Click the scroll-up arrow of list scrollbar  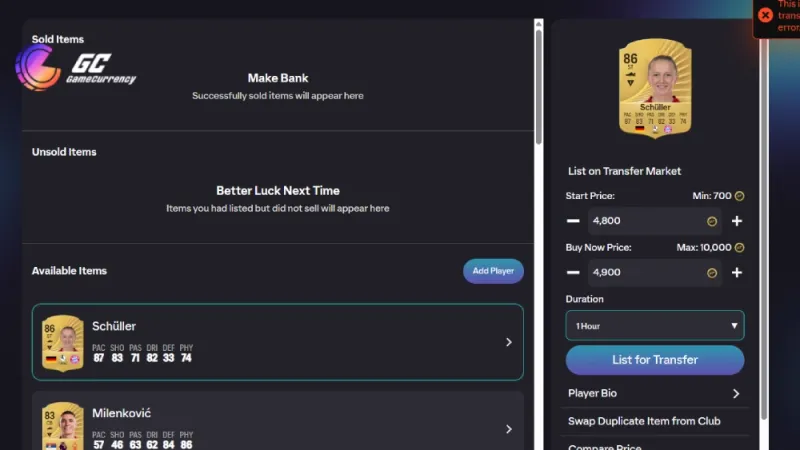[x=538, y=24]
